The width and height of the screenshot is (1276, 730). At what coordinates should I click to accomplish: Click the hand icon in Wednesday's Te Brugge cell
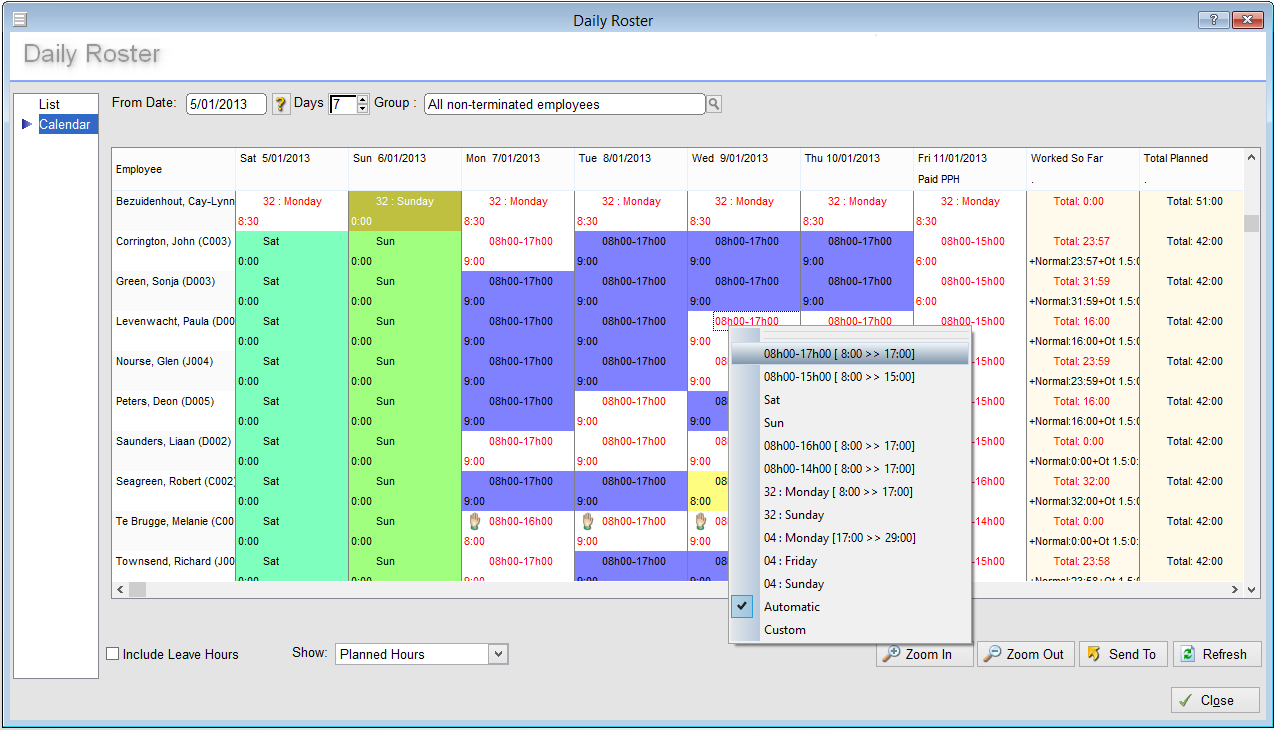[701, 521]
